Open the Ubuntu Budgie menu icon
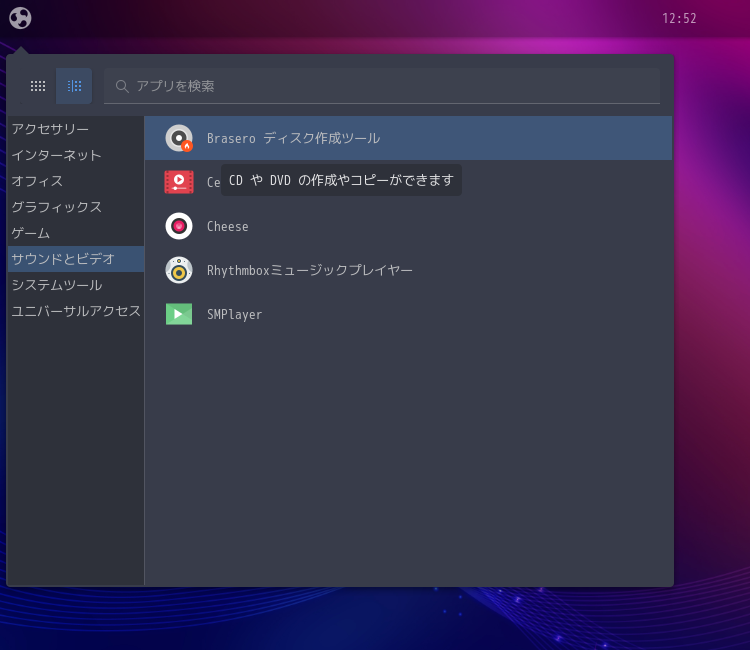Image resolution: width=750 pixels, height=650 pixels. [20, 18]
